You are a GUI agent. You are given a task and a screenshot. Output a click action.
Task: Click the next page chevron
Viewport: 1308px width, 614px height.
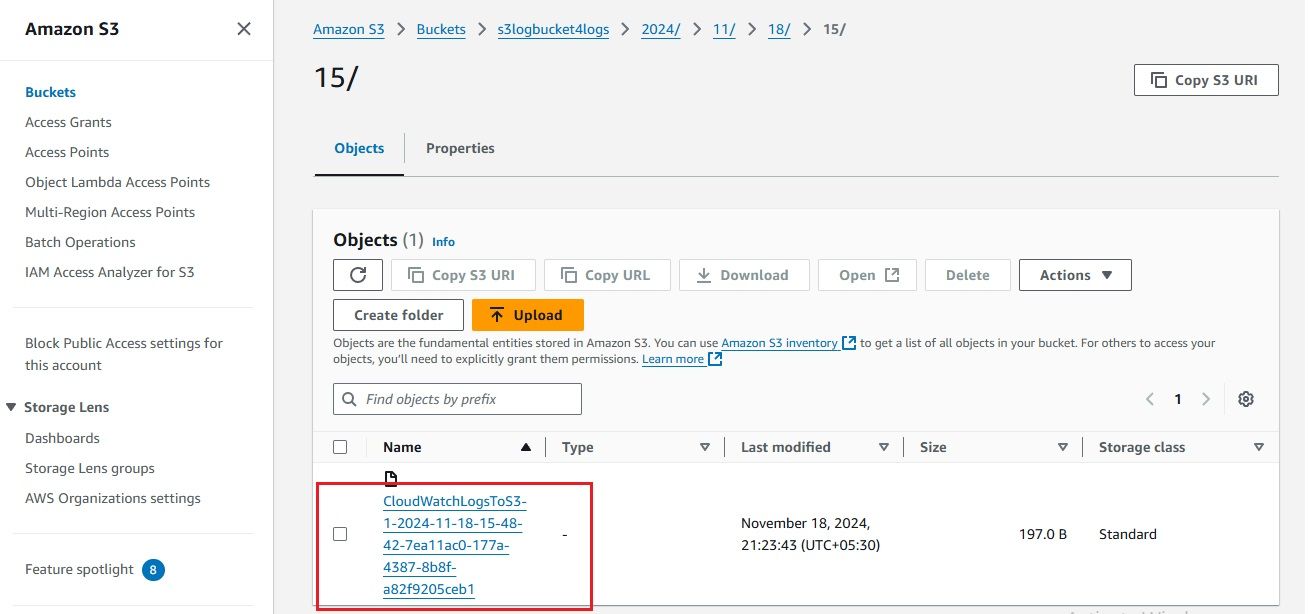1206,398
